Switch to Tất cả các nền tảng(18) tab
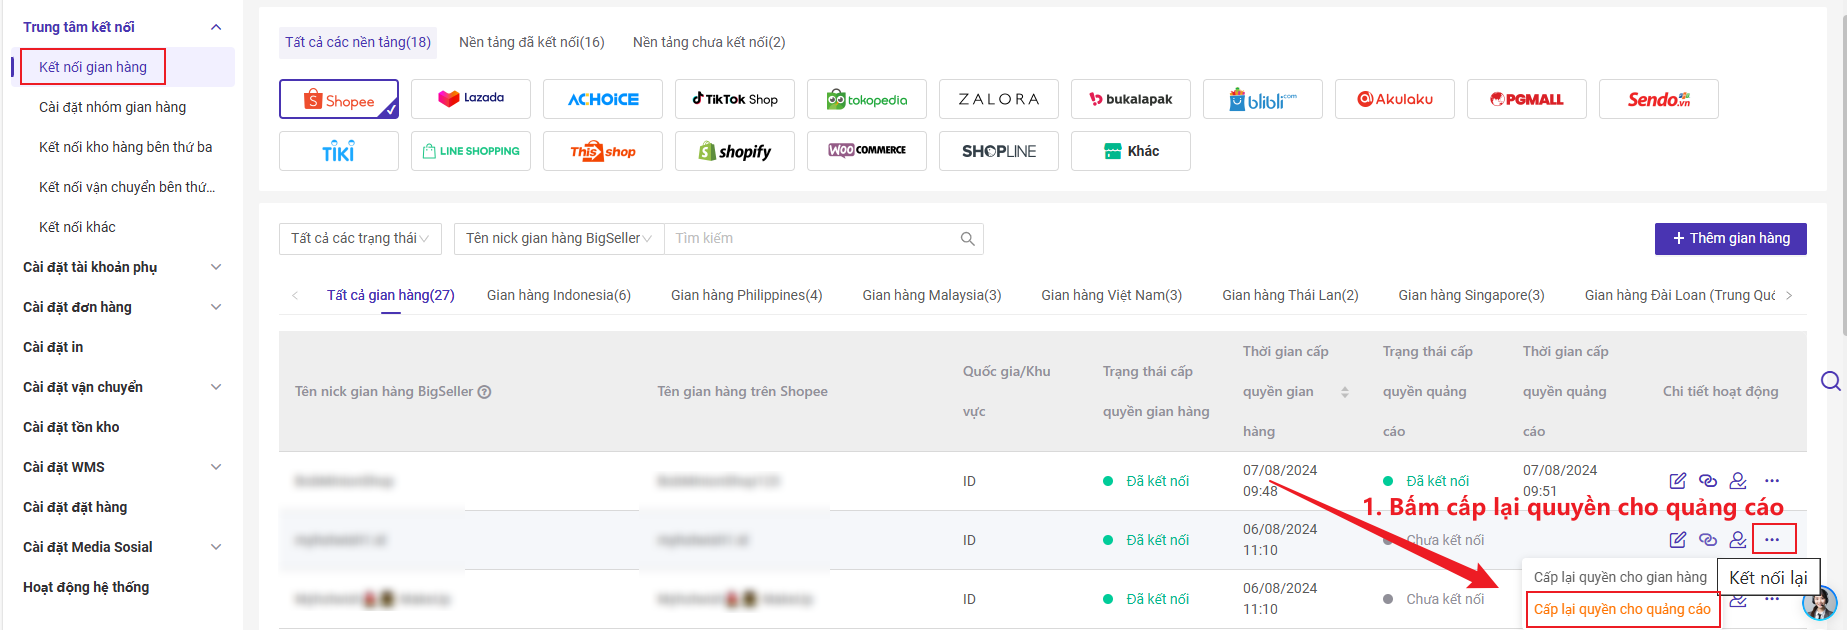Screen dimensions: 1847x630 pyautogui.click(x=358, y=42)
